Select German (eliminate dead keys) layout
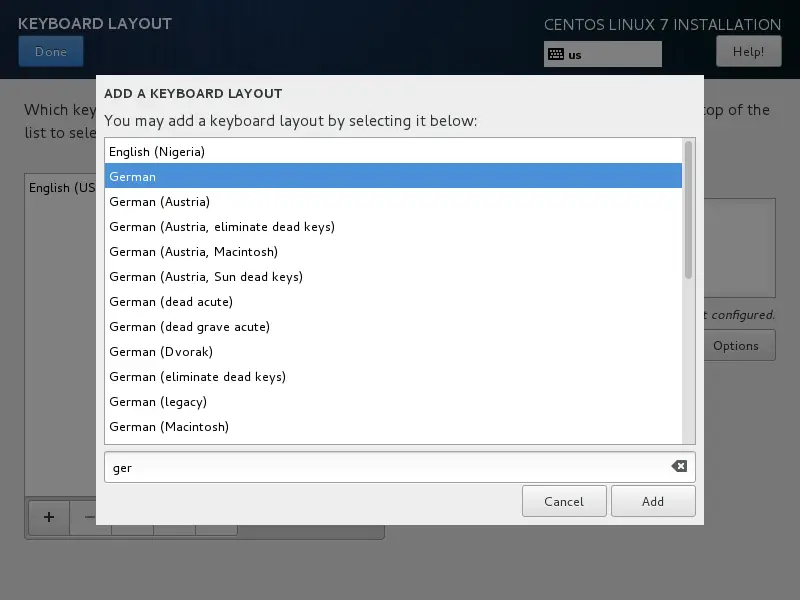800x600 pixels. [x=393, y=377]
